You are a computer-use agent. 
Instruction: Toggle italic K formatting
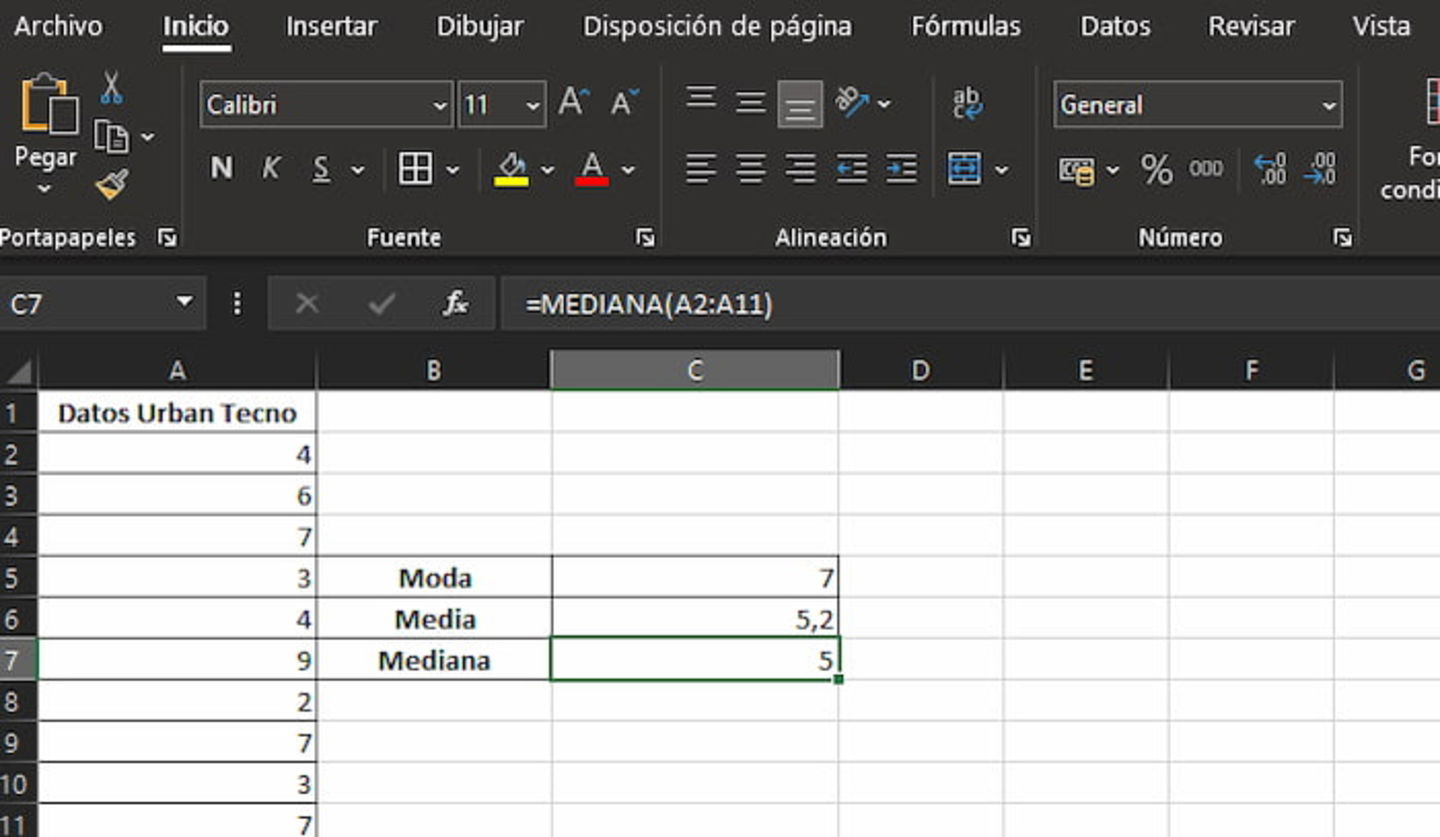tap(270, 169)
